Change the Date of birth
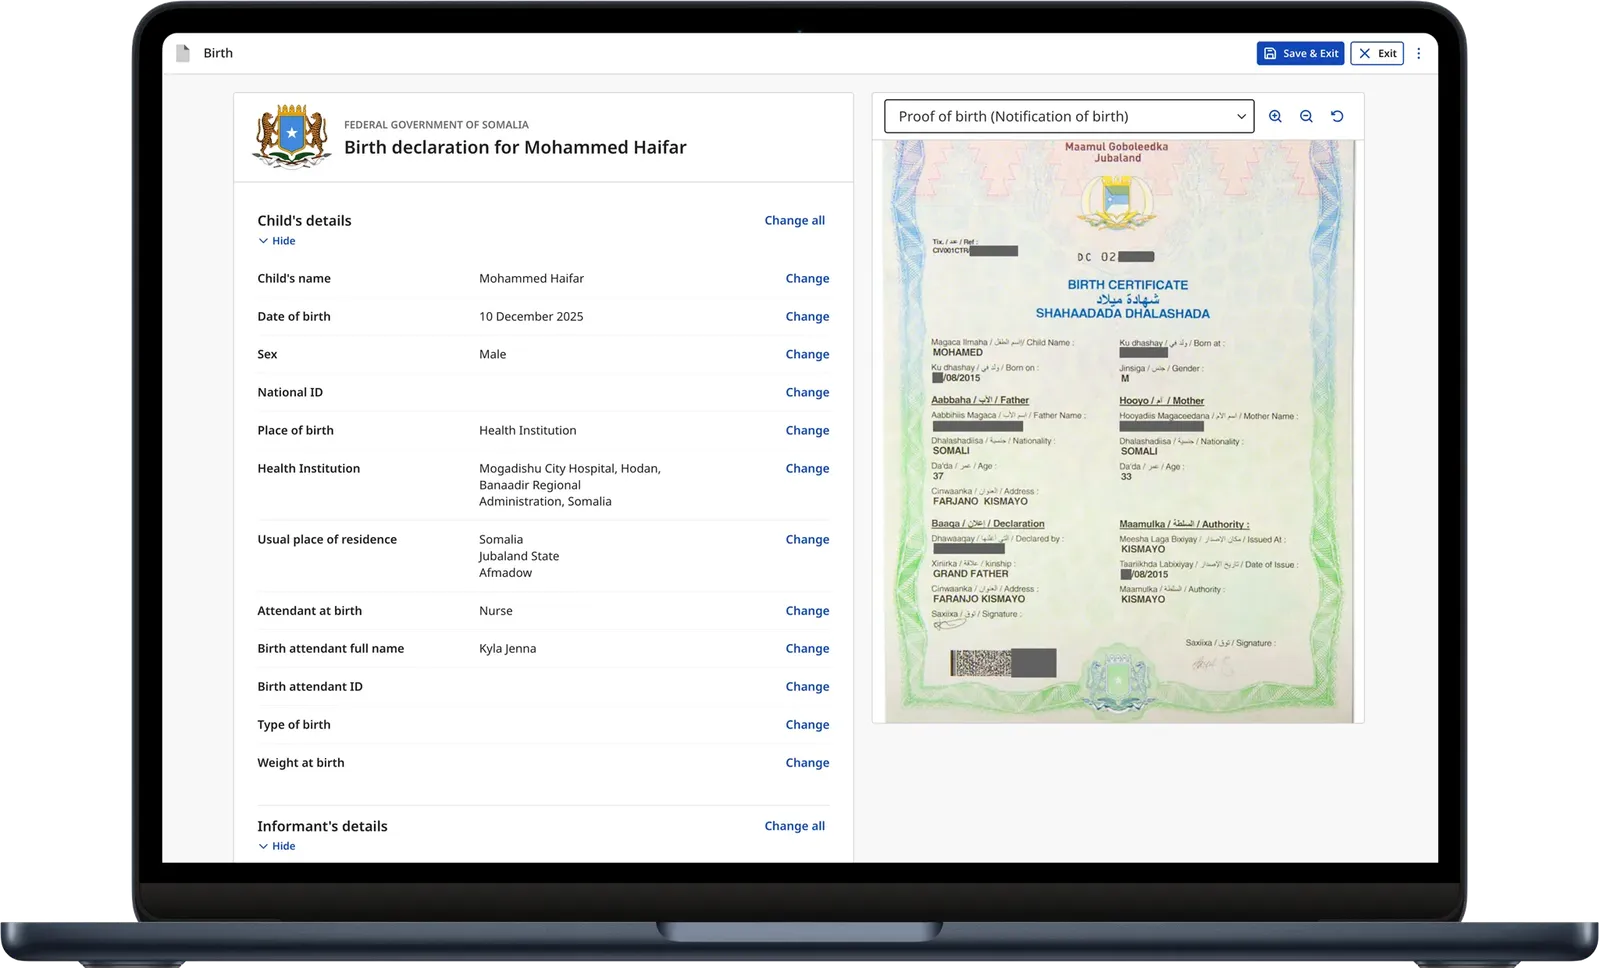Screen dimensions: 1600x968 [807, 316]
